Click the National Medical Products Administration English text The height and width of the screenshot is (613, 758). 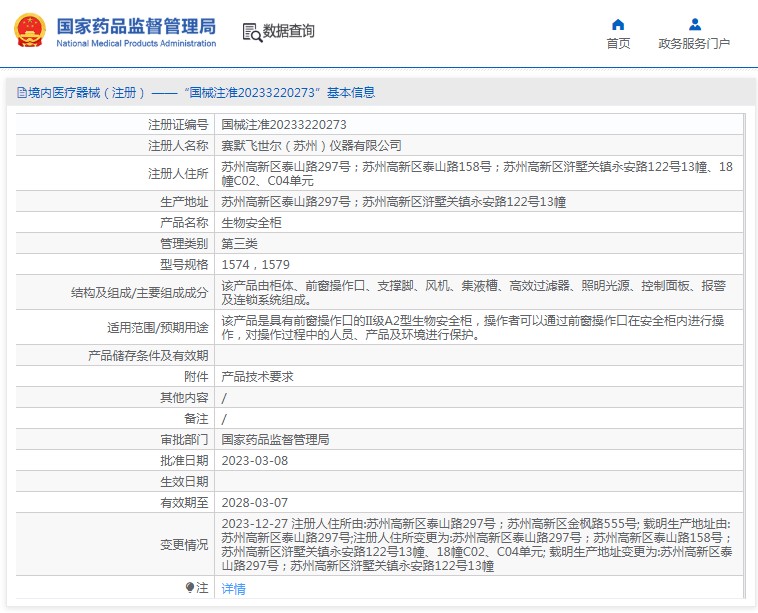135,44
